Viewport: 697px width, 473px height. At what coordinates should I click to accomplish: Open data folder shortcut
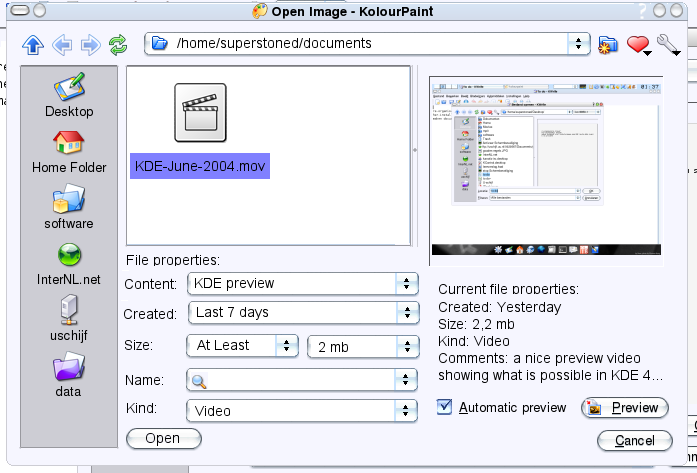click(68, 374)
